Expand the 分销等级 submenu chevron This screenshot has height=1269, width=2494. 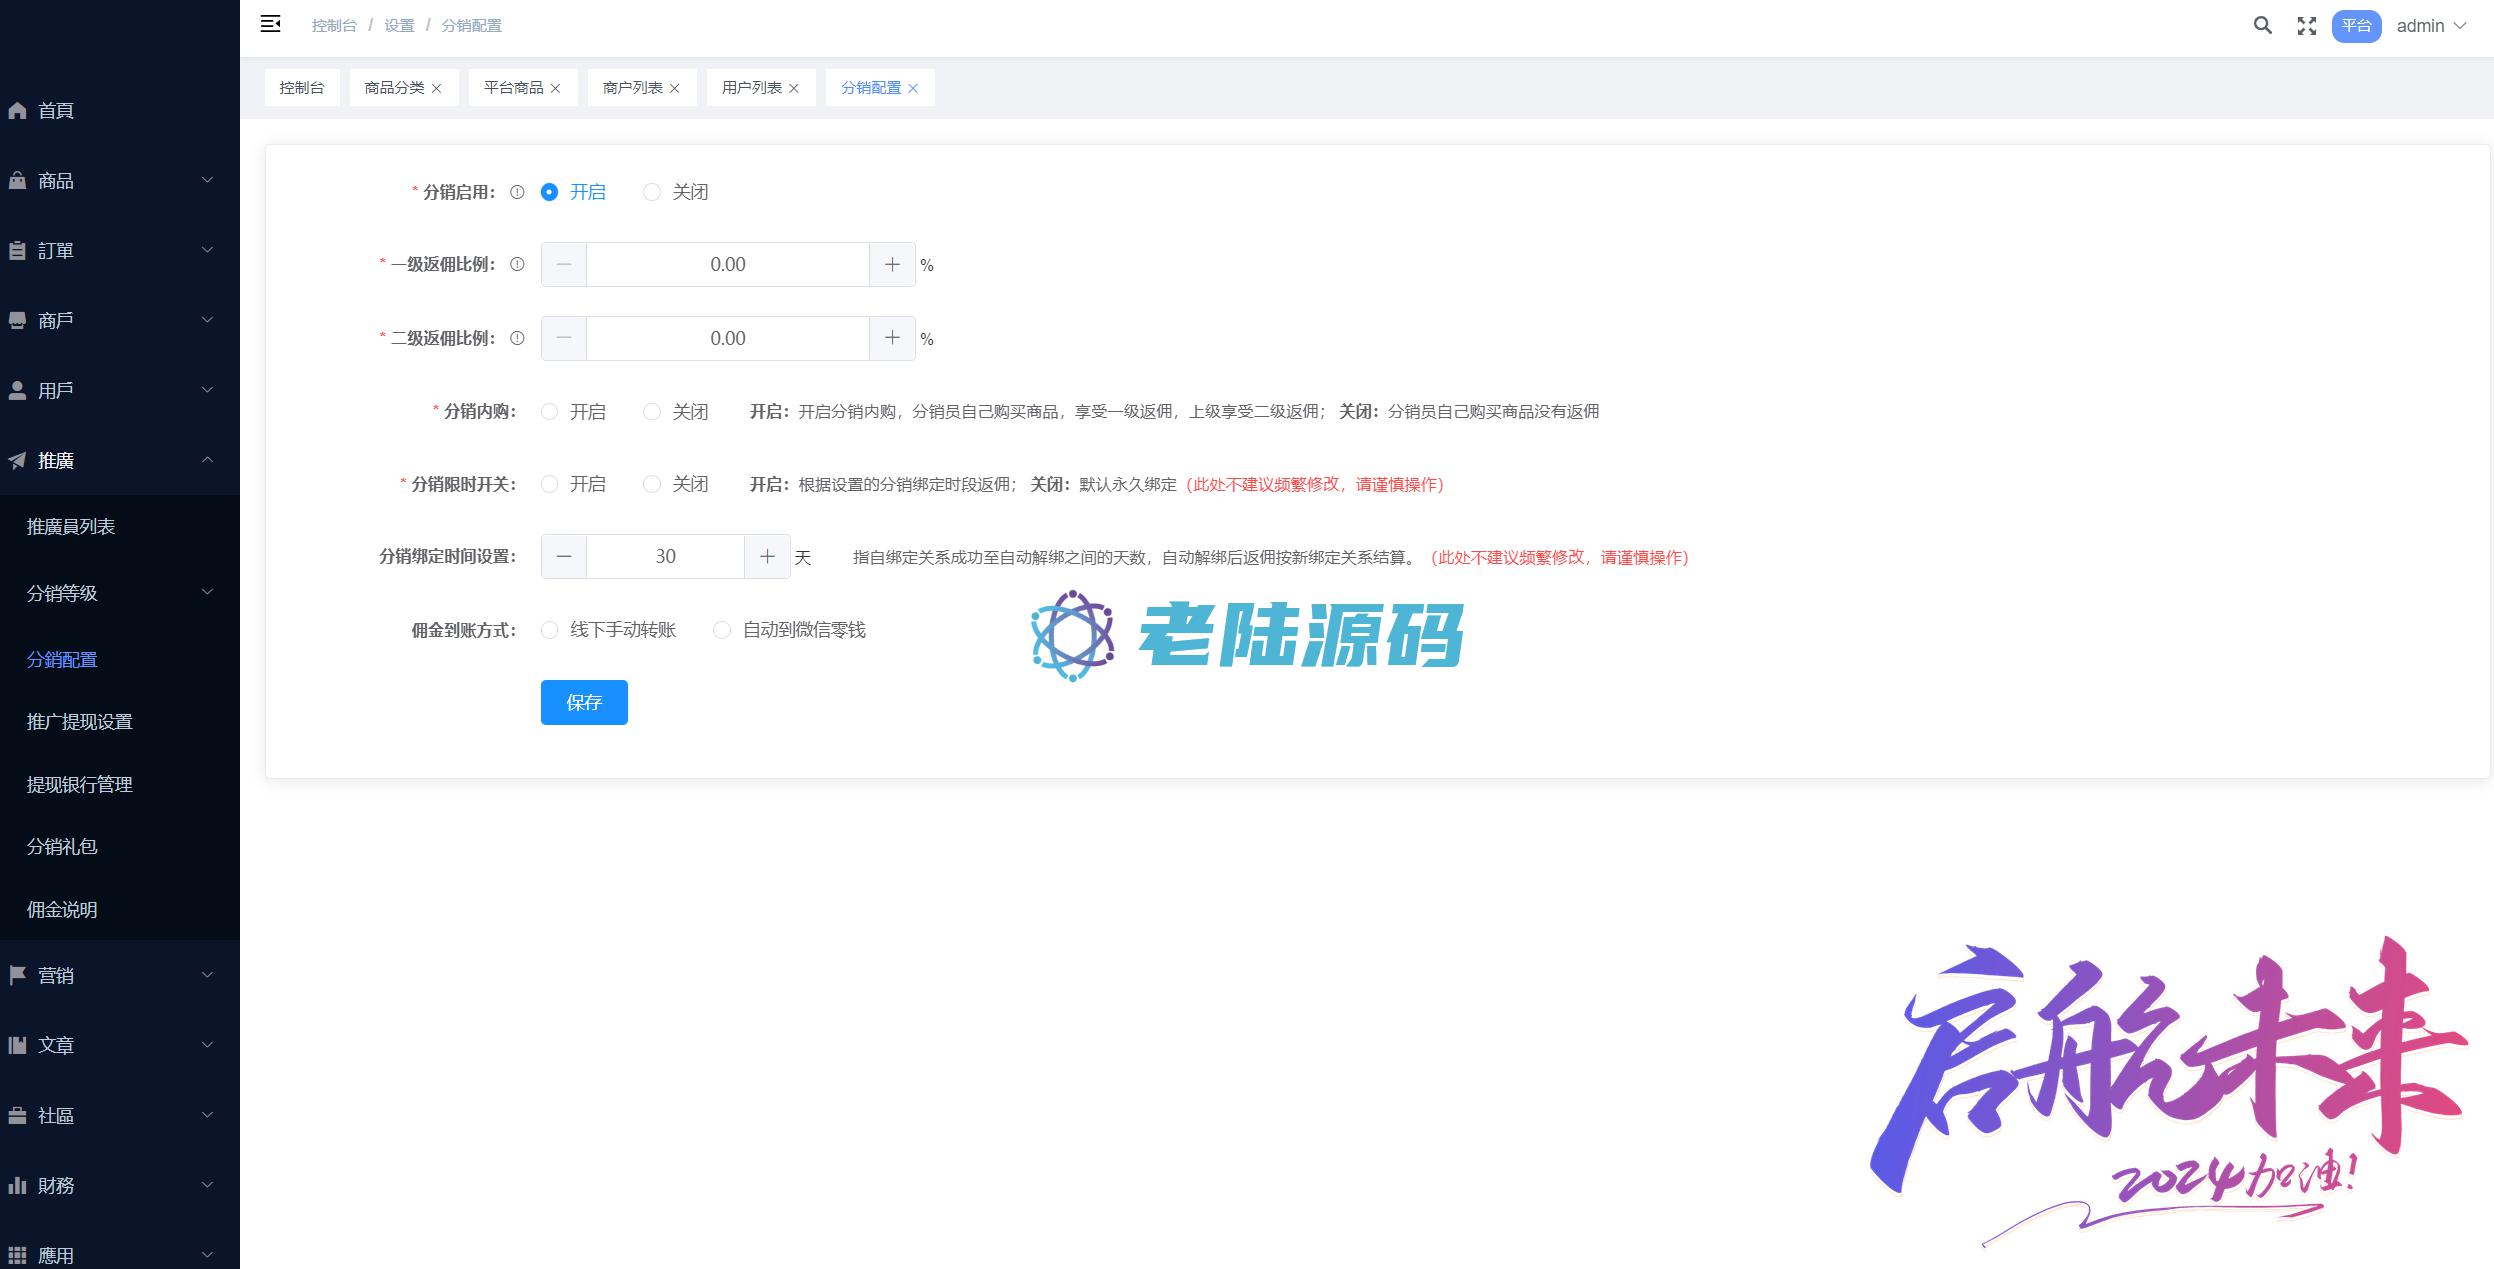(x=208, y=592)
